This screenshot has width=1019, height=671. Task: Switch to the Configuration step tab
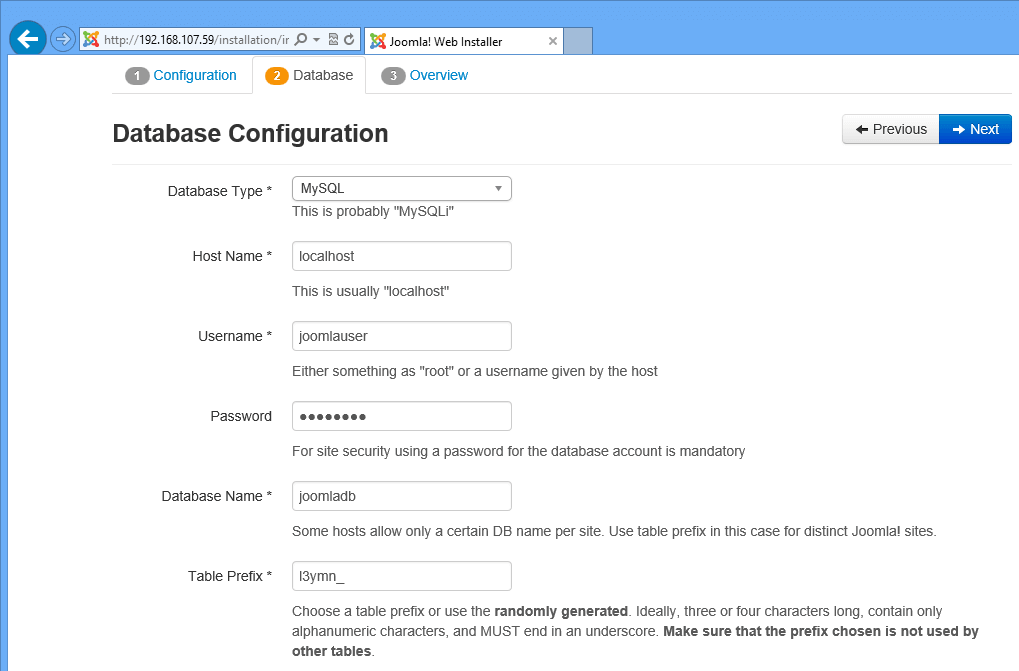pos(181,75)
